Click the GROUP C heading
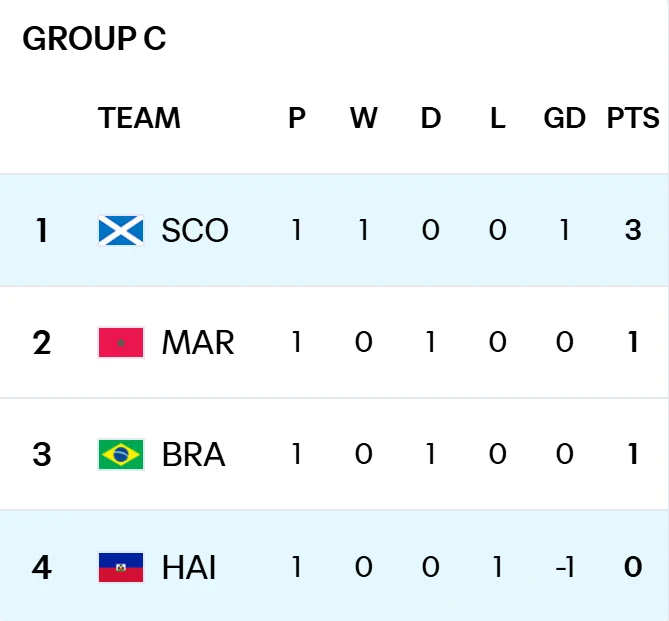The image size is (669, 621). [x=94, y=38]
